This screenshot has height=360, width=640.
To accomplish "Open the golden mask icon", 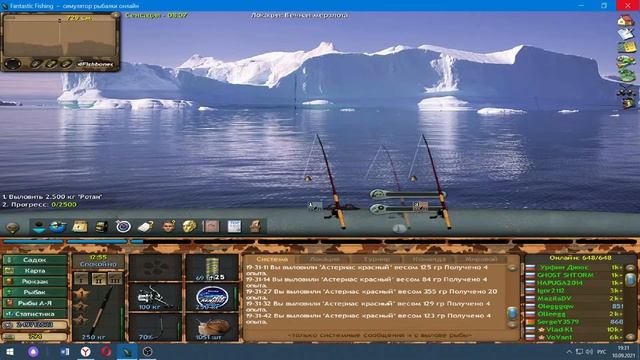I will click(x=189, y=226).
